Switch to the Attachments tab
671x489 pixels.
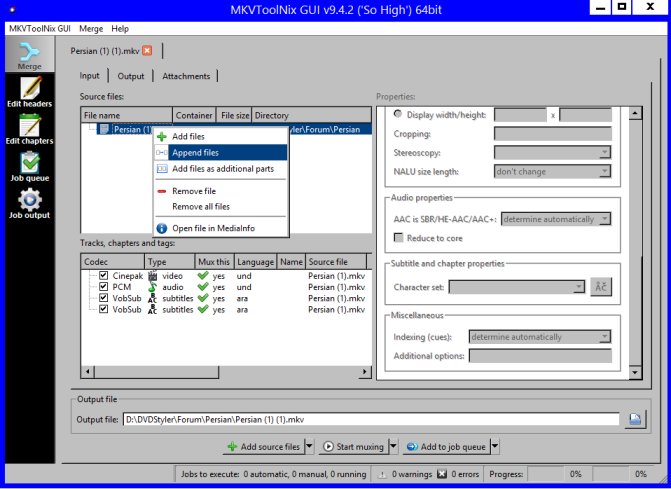coord(186,76)
